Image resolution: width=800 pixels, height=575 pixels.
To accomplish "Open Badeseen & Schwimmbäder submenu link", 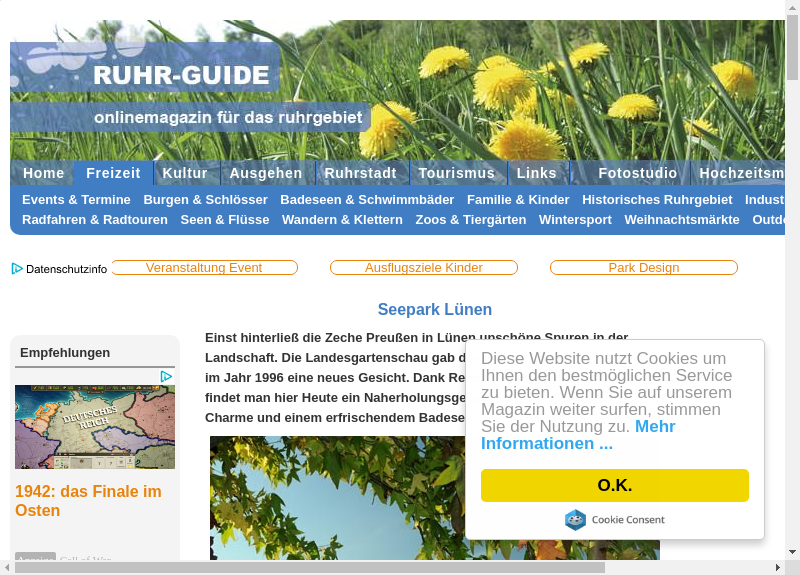I will tap(367, 199).
